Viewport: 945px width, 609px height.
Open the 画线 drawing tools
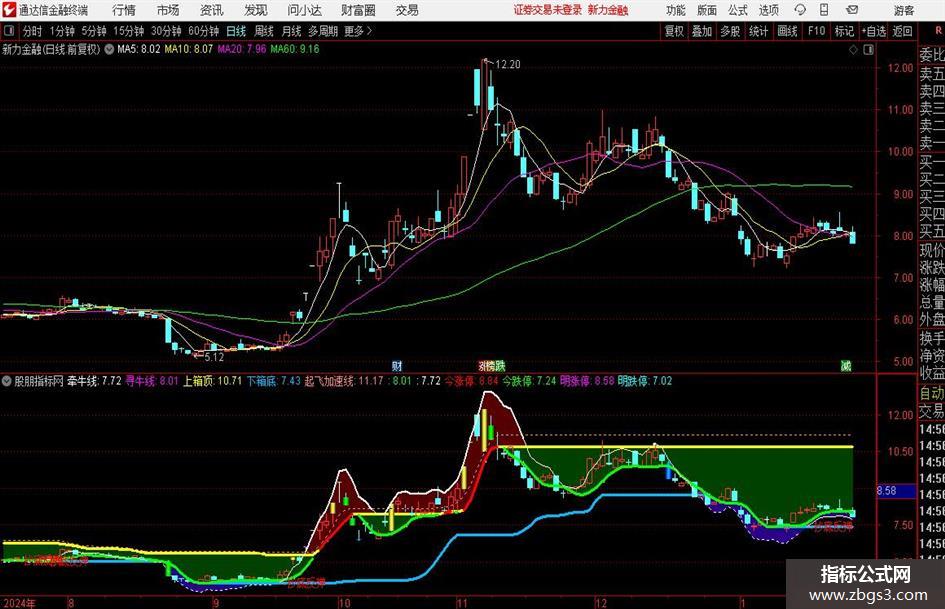point(787,31)
